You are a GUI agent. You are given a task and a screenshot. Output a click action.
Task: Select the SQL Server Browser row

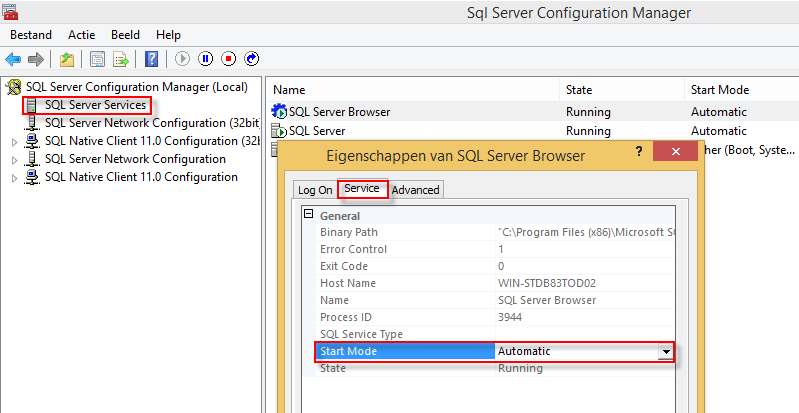(532, 112)
